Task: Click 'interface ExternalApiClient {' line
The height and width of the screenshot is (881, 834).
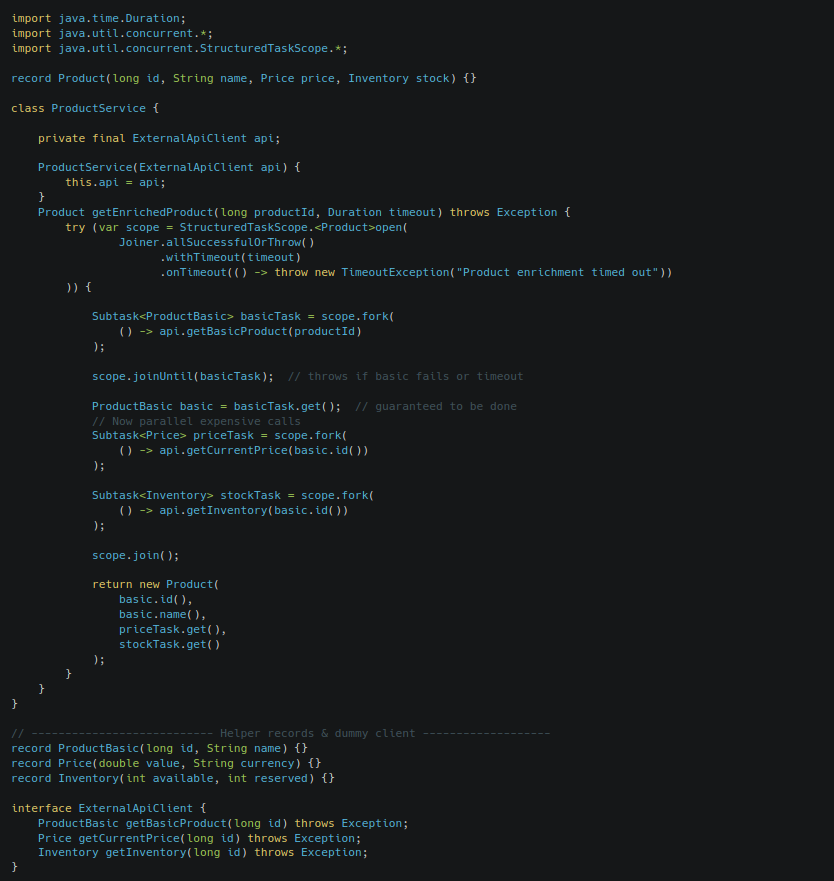Action: [x=108, y=809]
